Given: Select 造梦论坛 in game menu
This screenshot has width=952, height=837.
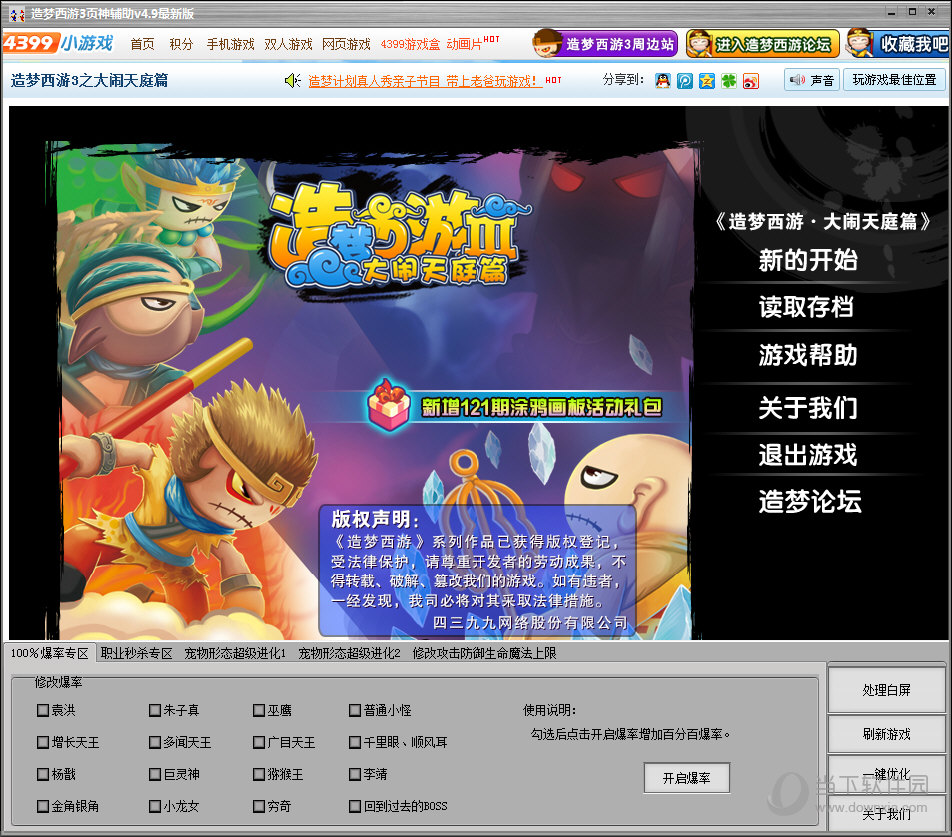Looking at the screenshot, I should (809, 502).
